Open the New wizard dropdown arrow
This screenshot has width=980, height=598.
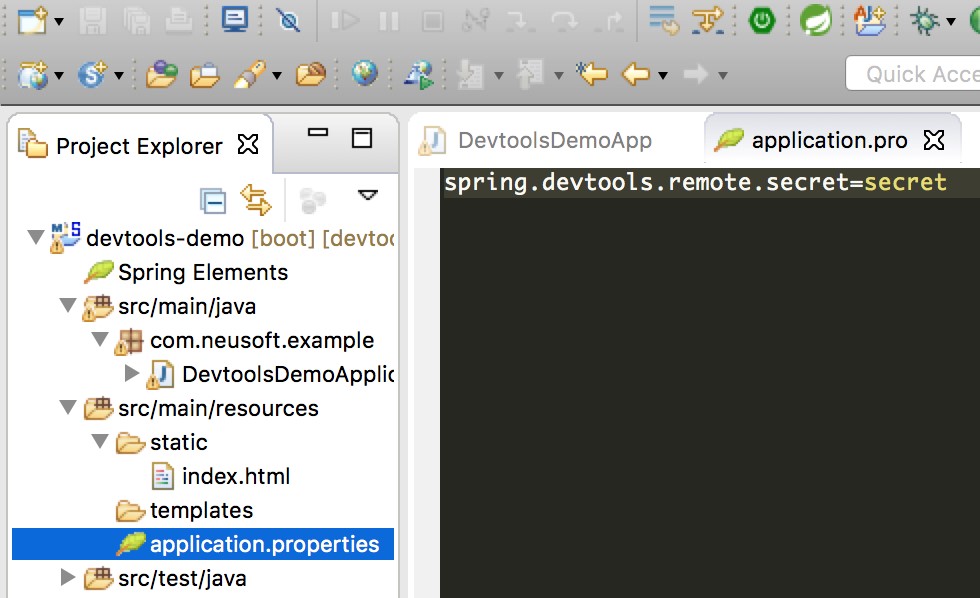(x=59, y=22)
